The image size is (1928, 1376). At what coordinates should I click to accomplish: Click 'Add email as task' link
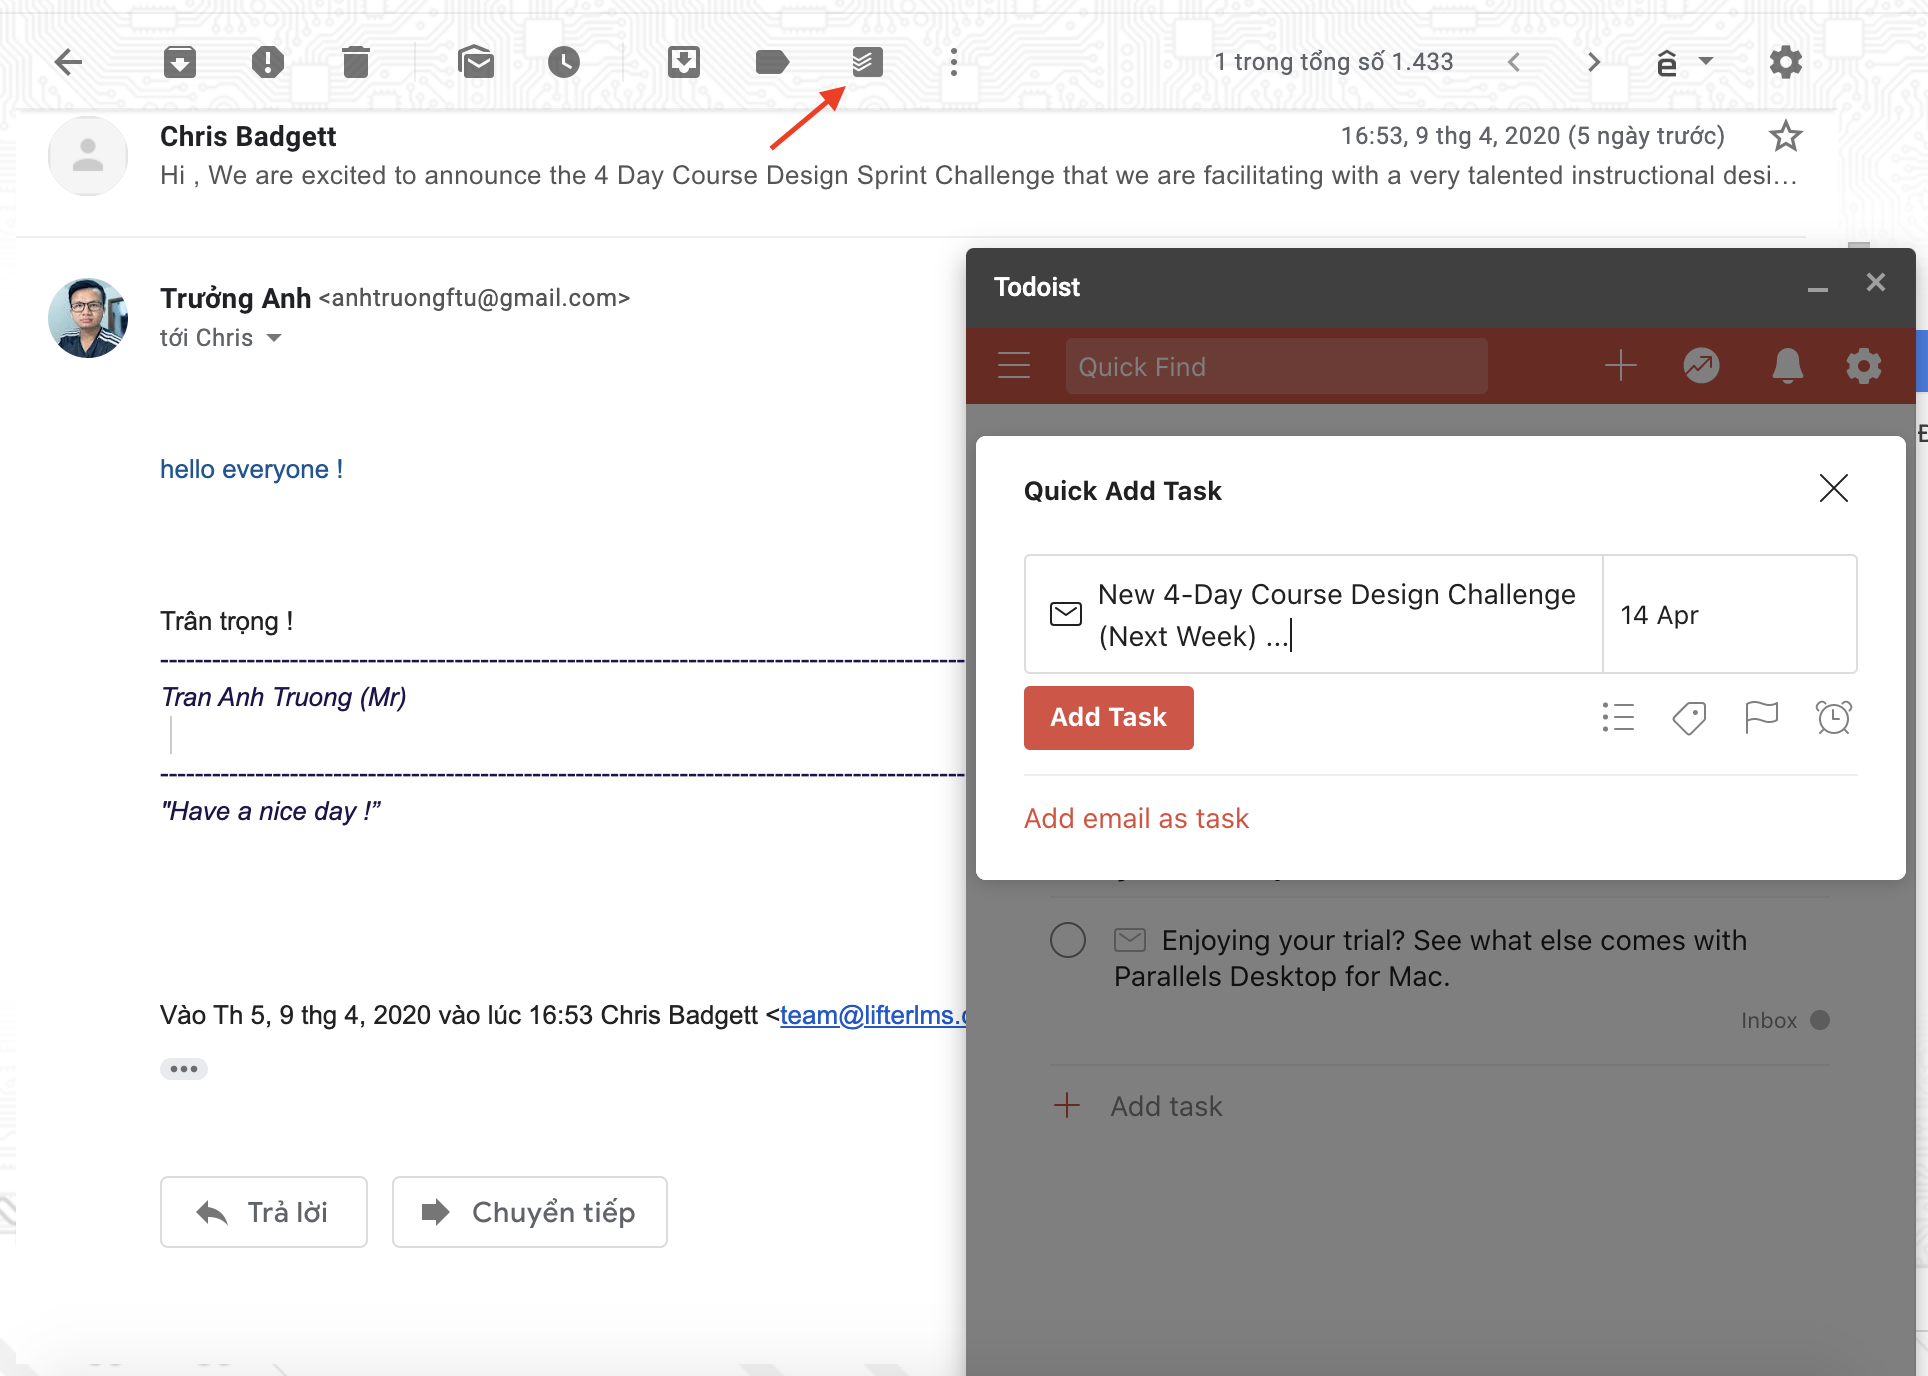point(1136,818)
